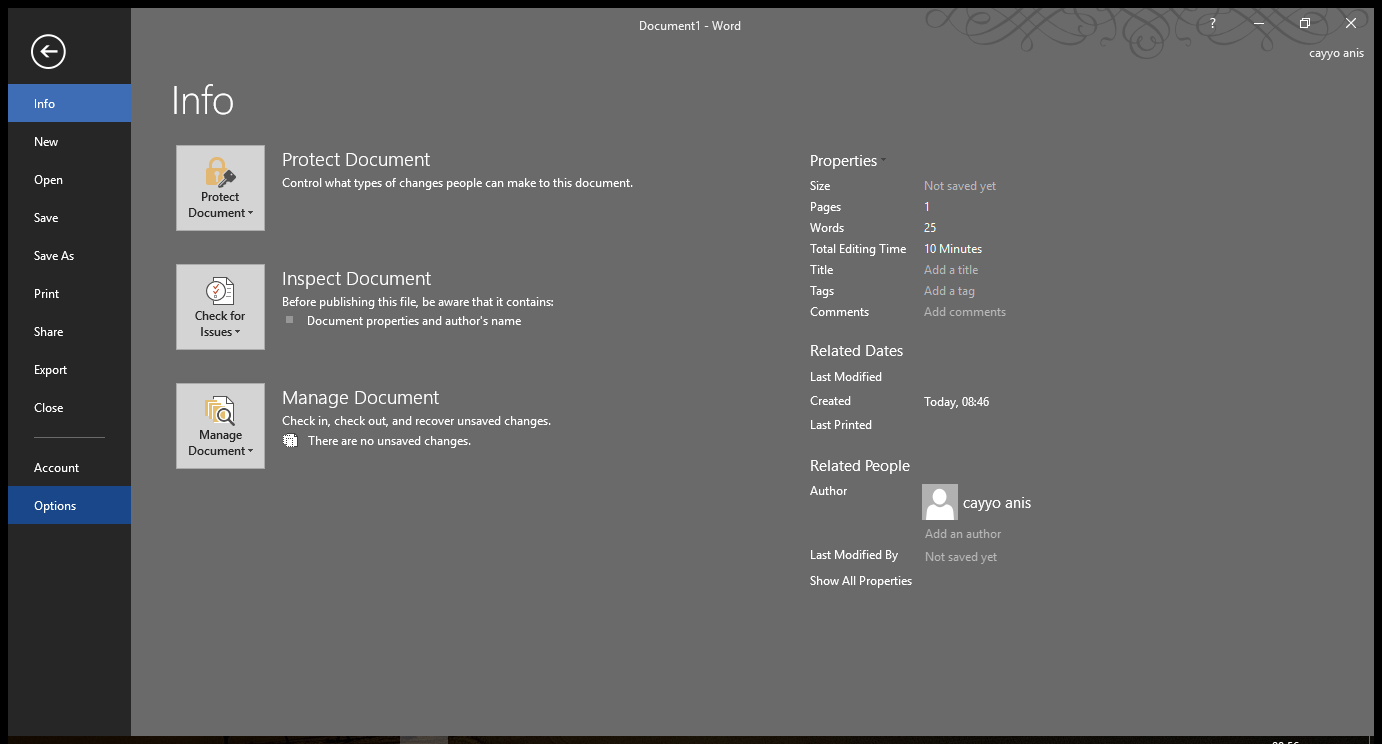
Task: Click the Inspect Document heading
Action: [357, 279]
